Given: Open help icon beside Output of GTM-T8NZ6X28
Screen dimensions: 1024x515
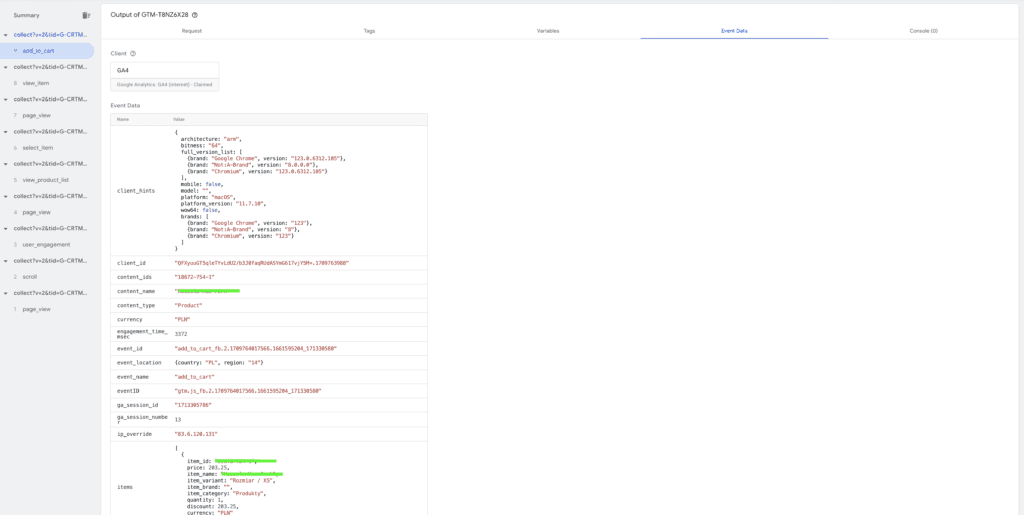Looking at the screenshot, I should click(195, 14).
